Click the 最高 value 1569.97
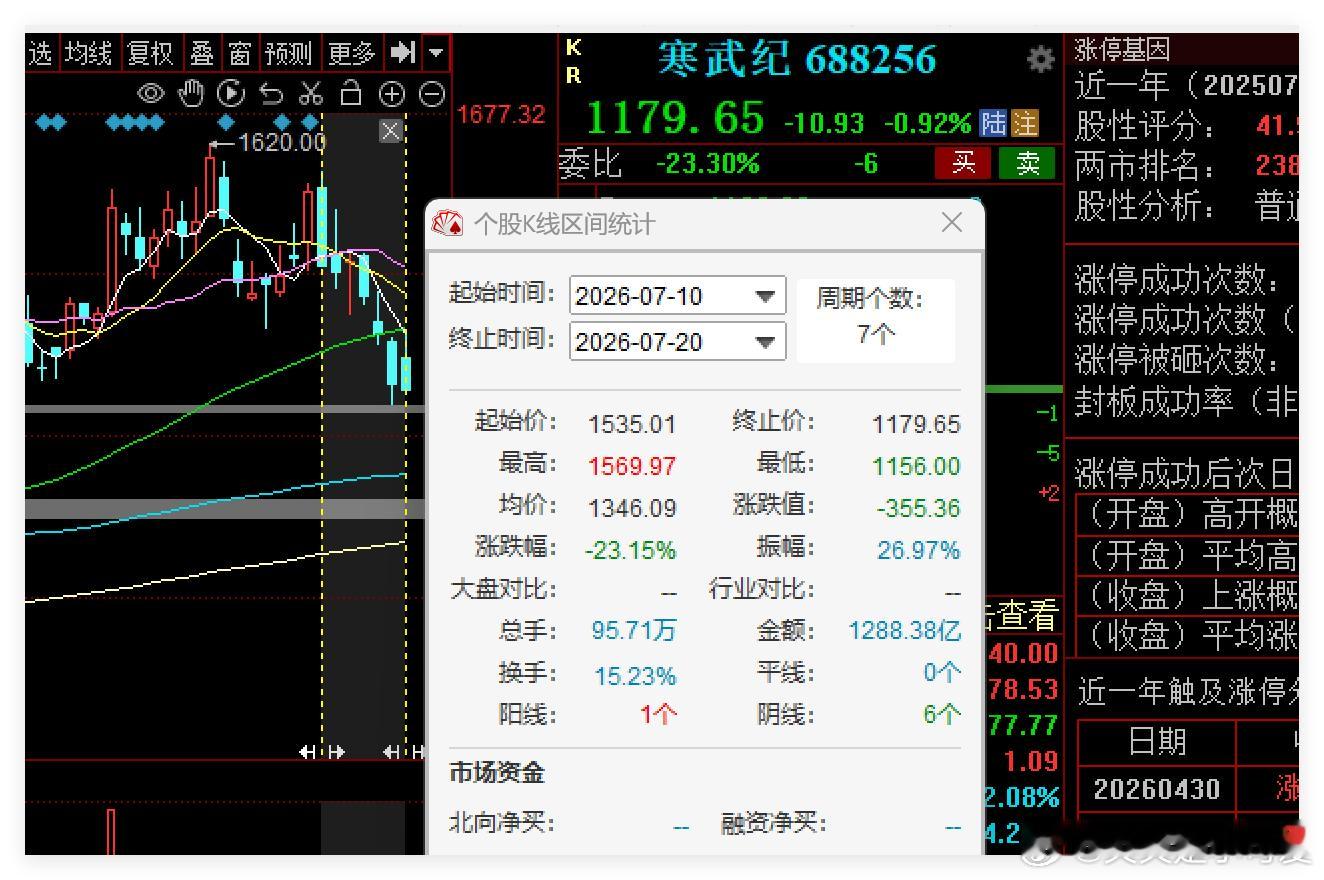 pos(632,466)
